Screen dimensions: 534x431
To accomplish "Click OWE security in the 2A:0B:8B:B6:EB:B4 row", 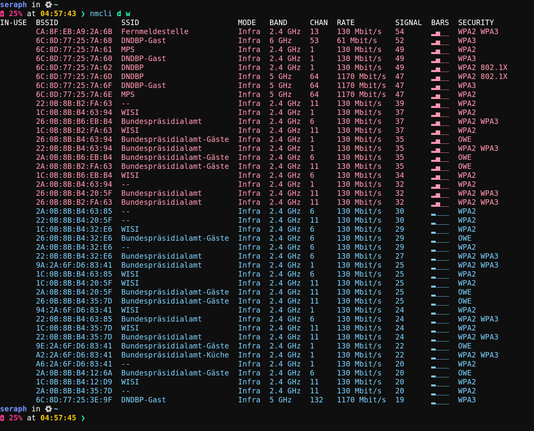I will [x=465, y=157].
